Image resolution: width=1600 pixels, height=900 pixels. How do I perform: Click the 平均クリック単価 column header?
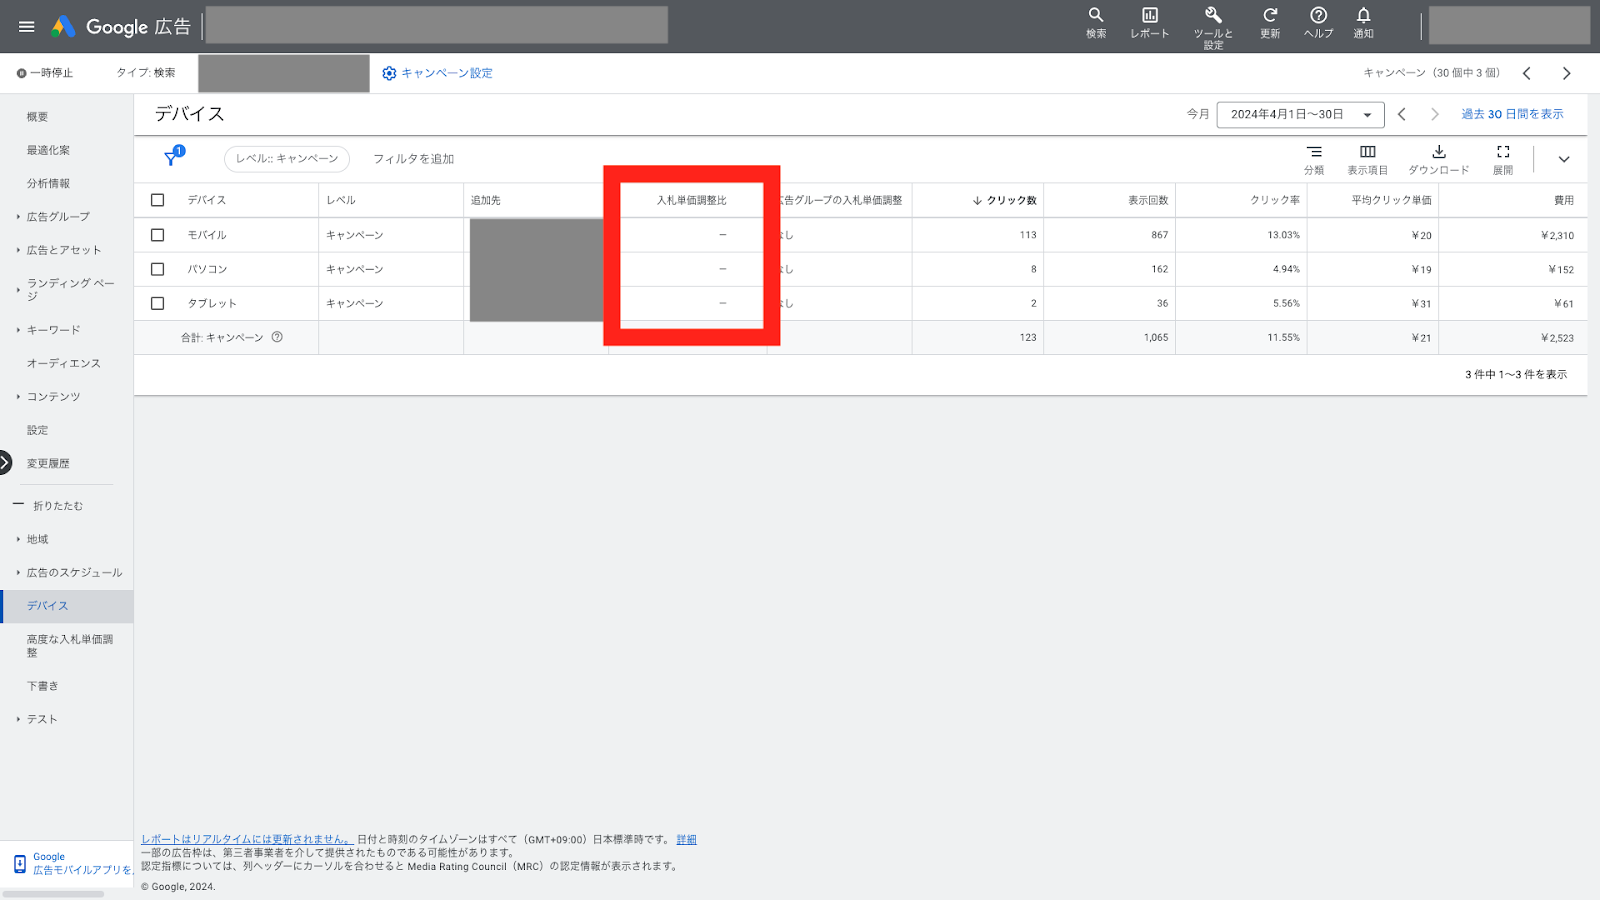pos(1391,200)
